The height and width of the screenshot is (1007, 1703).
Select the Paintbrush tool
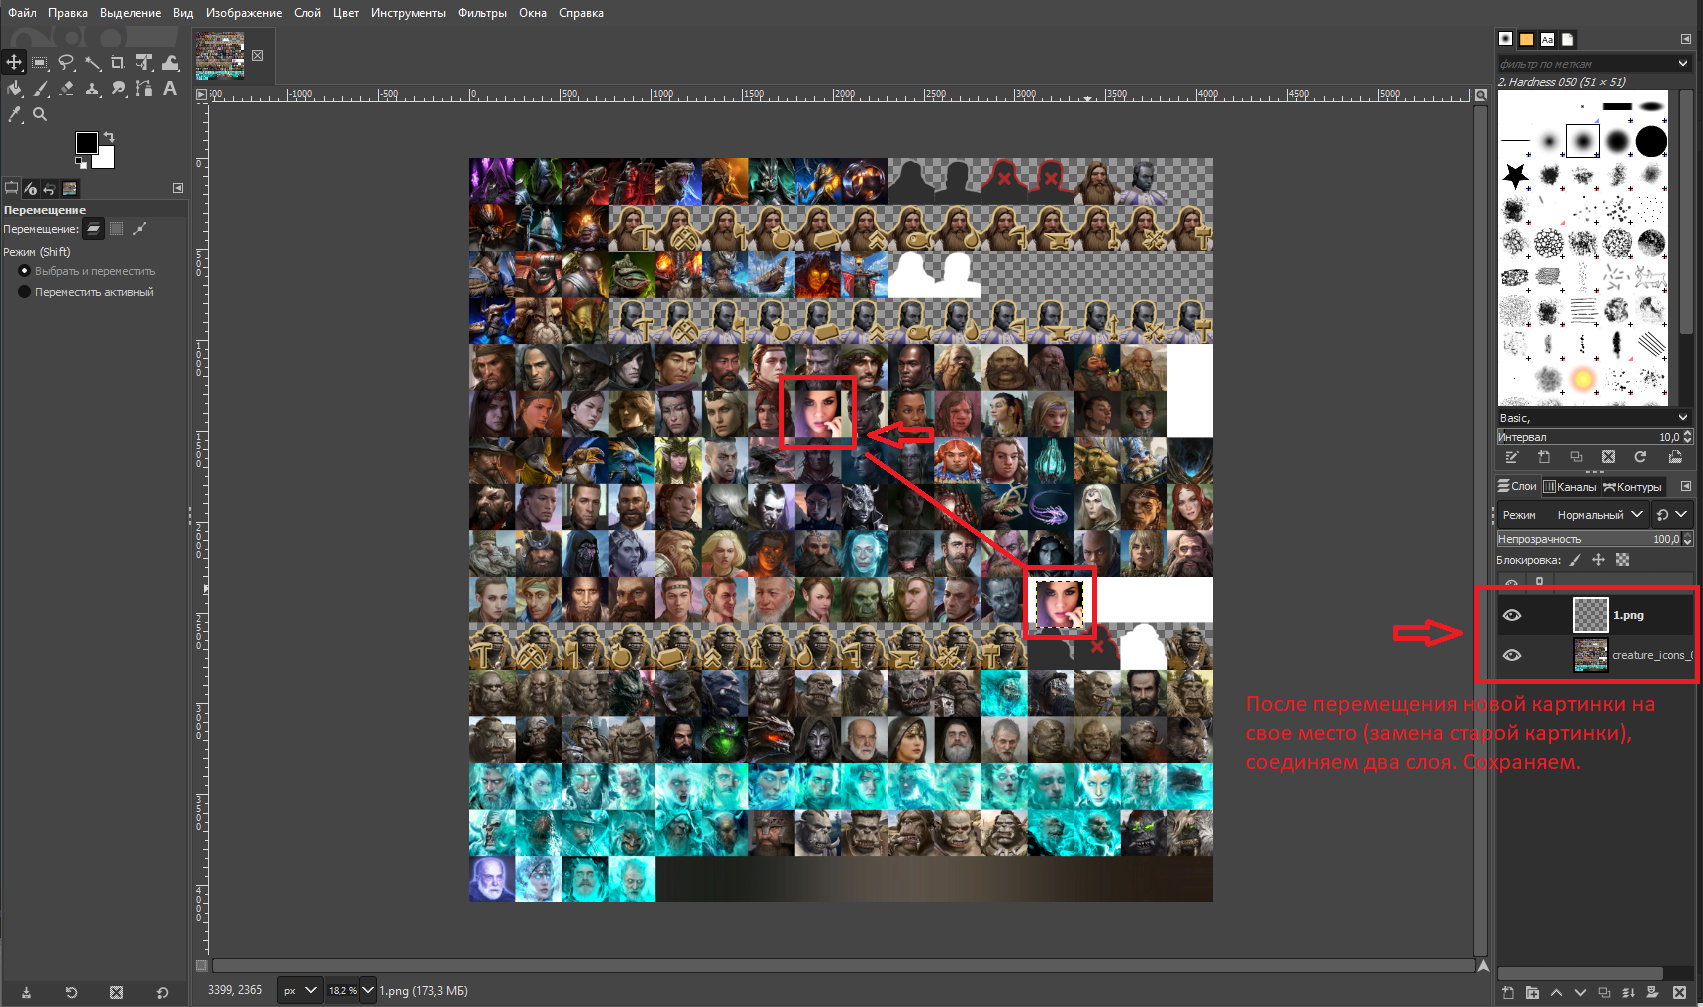pyautogui.click(x=40, y=88)
